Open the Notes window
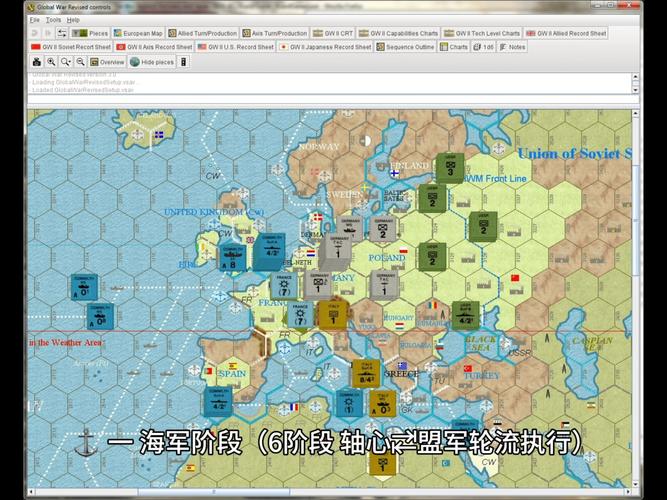667x500 pixels. click(x=513, y=47)
